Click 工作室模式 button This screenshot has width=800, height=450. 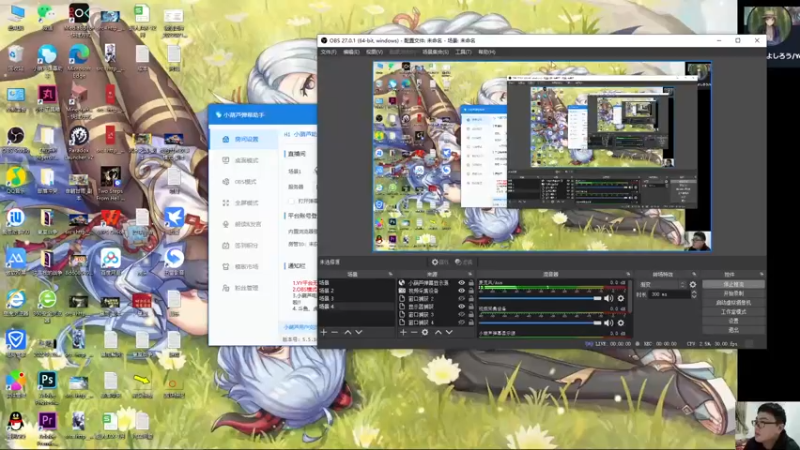point(733,312)
